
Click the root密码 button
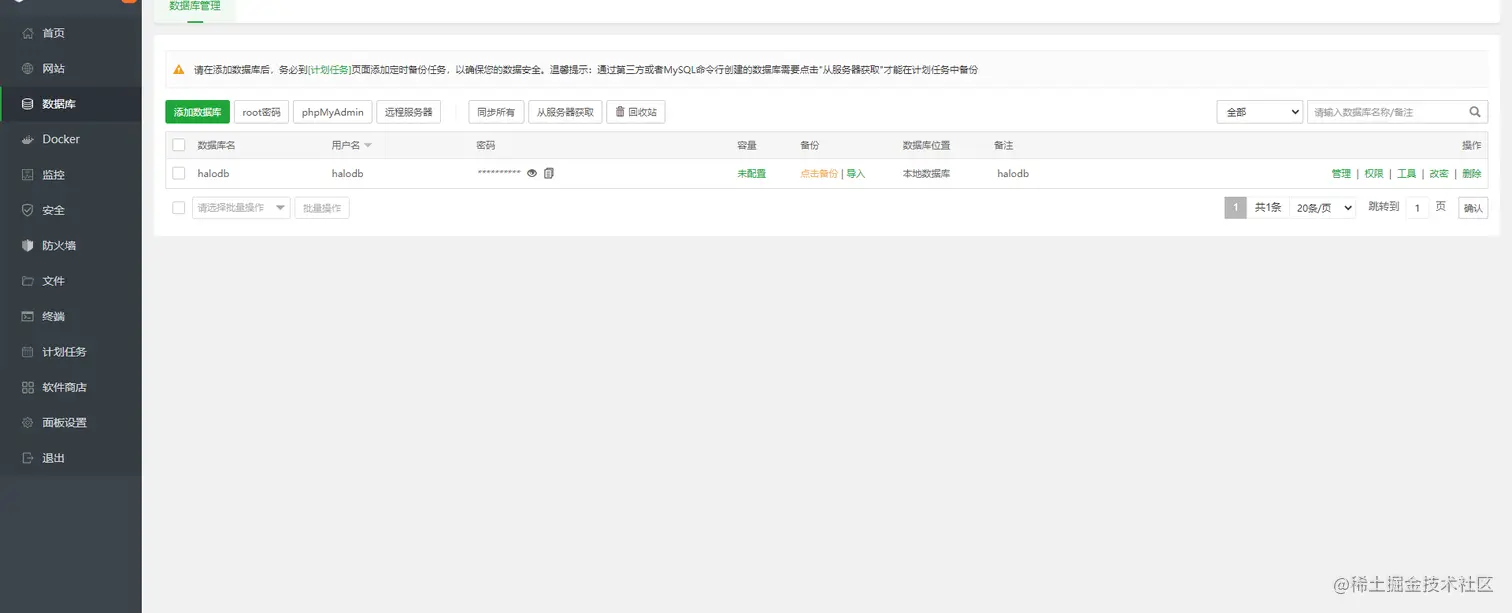click(262, 112)
